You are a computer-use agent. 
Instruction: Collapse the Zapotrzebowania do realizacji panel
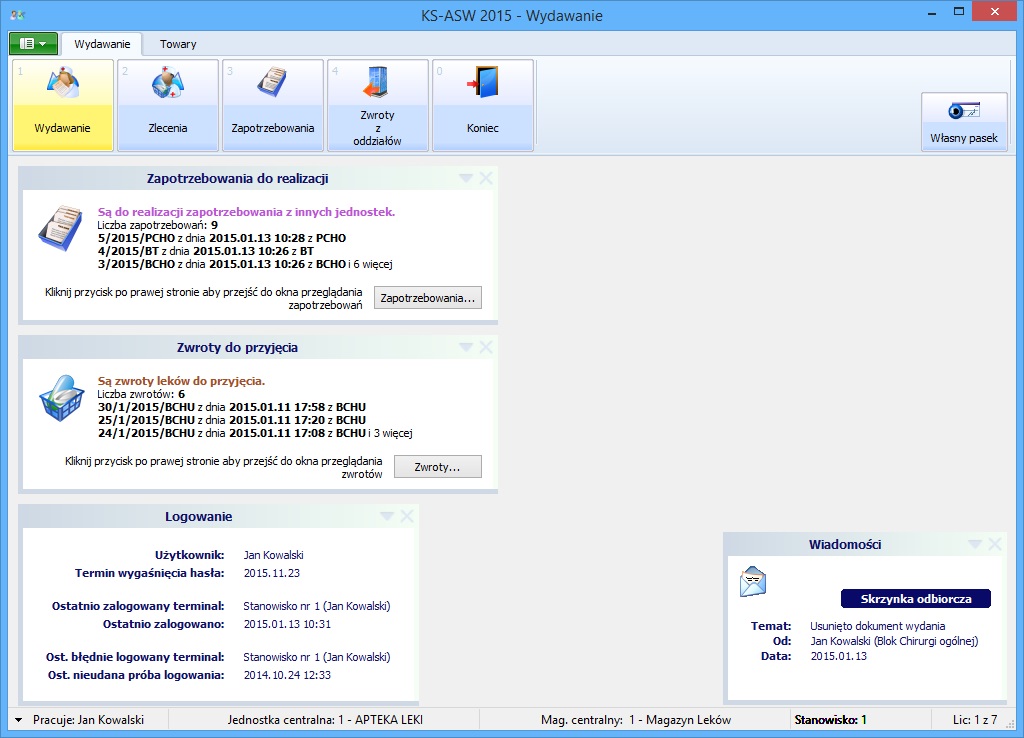(465, 178)
